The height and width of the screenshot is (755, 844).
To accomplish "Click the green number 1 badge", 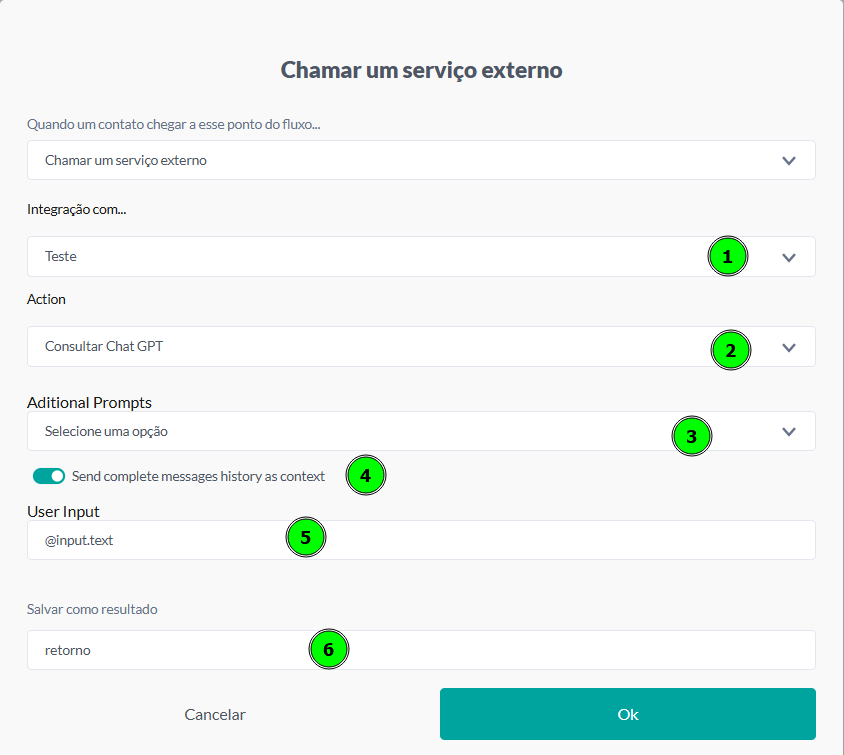I will click(x=727, y=257).
